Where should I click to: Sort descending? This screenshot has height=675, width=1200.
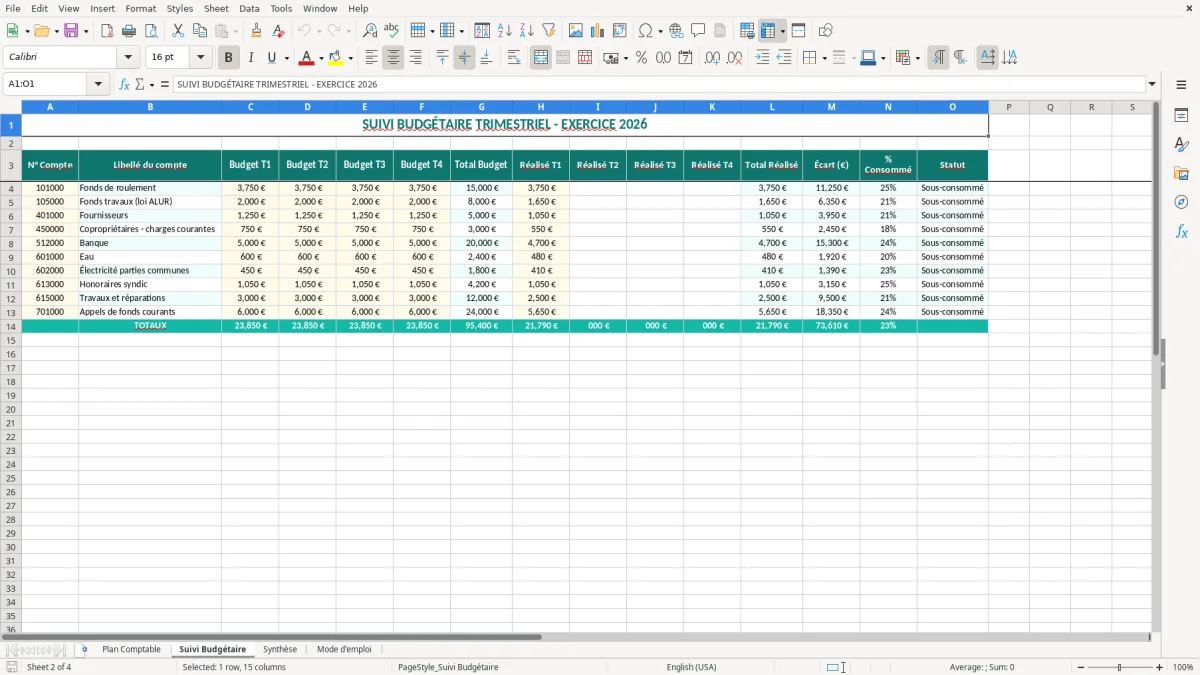(527, 31)
